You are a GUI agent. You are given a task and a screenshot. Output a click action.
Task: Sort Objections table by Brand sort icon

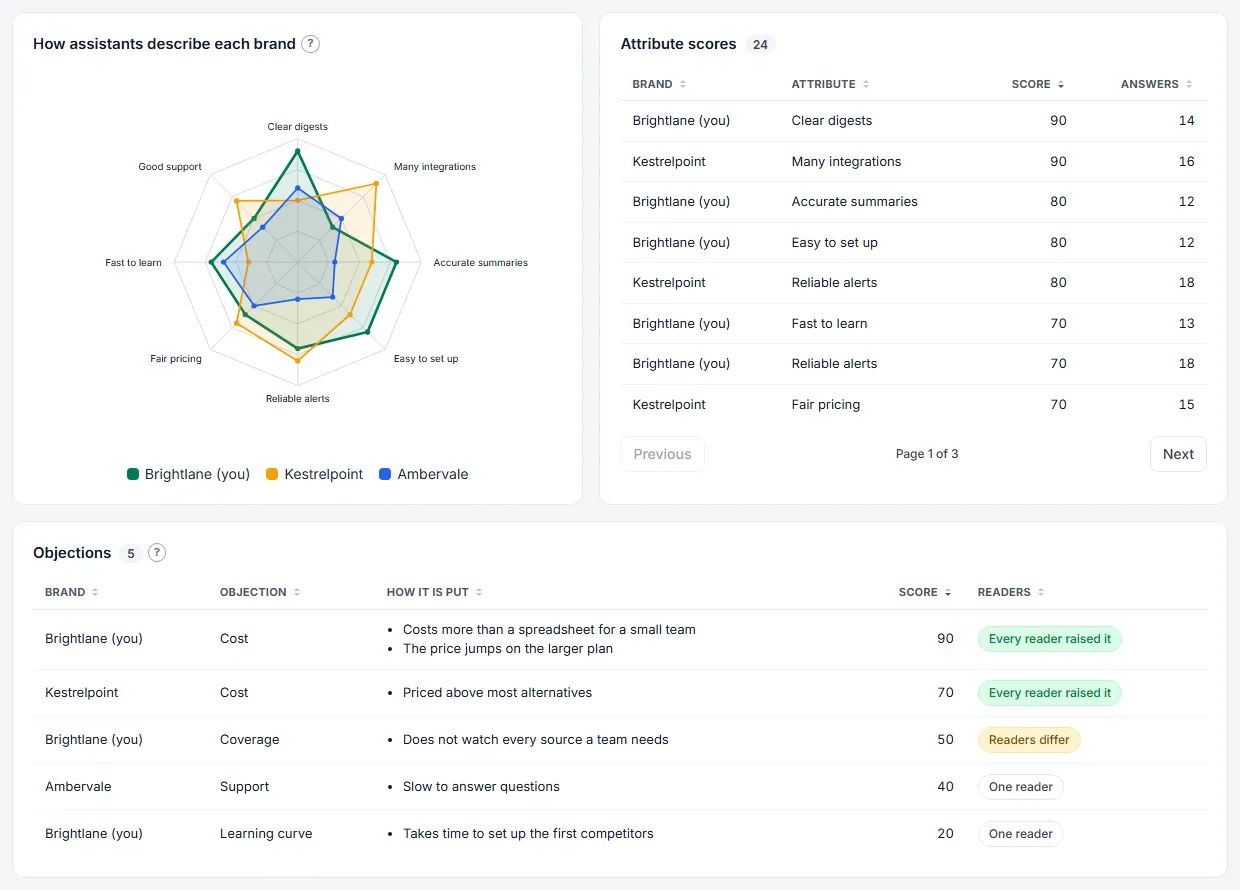click(x=95, y=593)
